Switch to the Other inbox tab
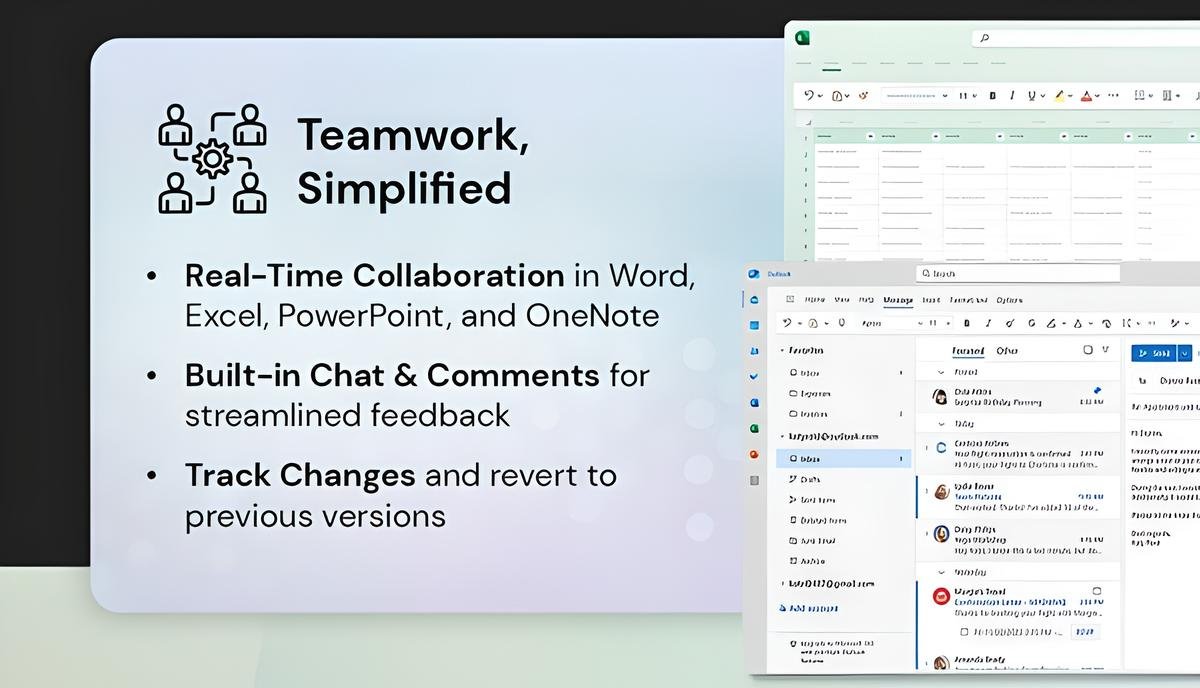1200x688 pixels. [1007, 351]
